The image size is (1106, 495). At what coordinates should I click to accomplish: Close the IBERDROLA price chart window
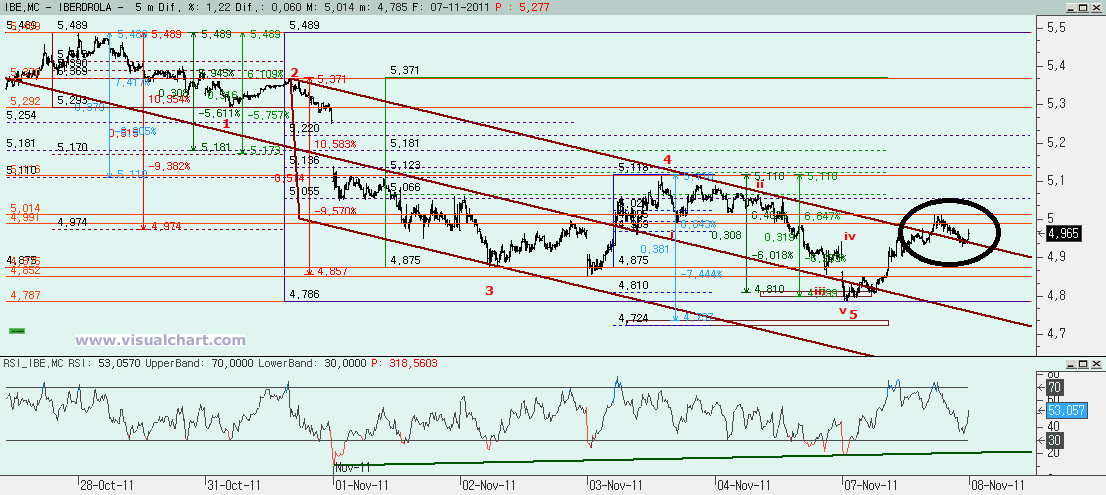pos(1097,7)
